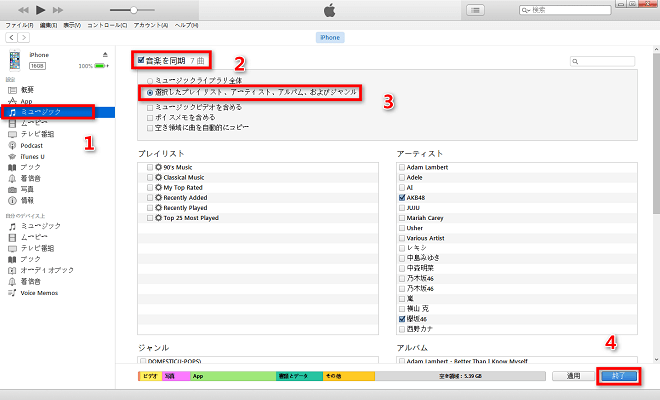Select the selected playlists, artists radio button
This screenshot has height=400, width=660.
(x=150, y=93)
